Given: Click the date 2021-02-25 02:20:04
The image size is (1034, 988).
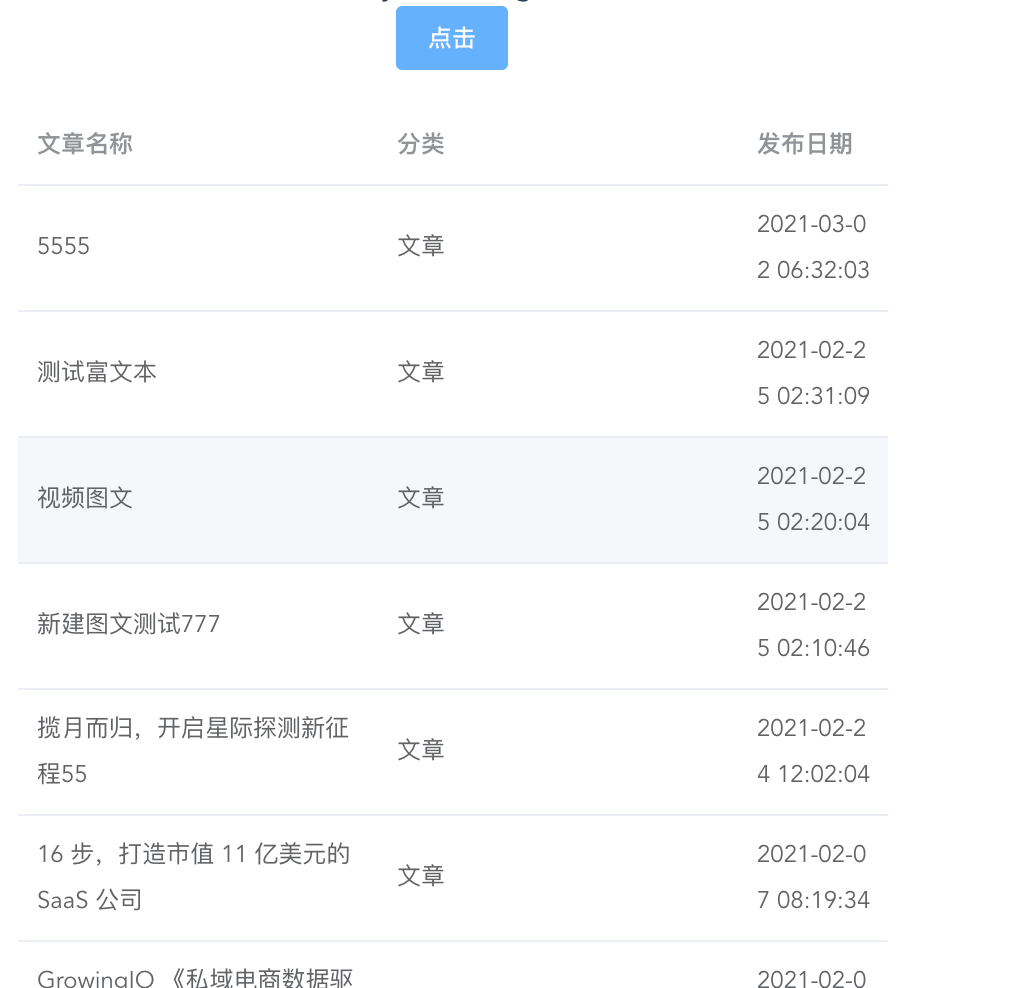Looking at the screenshot, I should coord(813,499).
